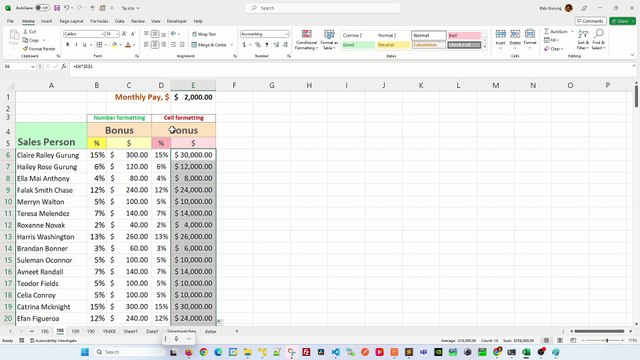Click the Insert Function fx icon
The width and height of the screenshot is (640, 360).
pos(64,66)
